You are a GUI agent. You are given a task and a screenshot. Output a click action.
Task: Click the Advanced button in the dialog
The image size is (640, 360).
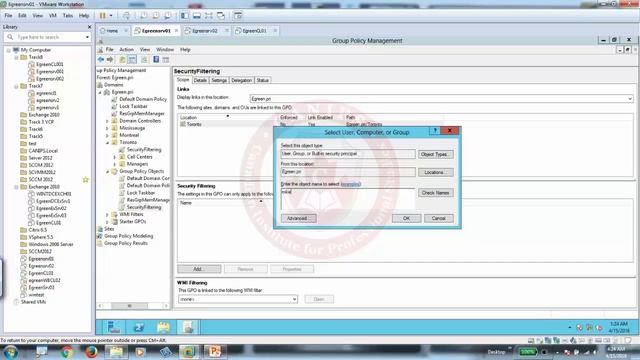coord(298,218)
